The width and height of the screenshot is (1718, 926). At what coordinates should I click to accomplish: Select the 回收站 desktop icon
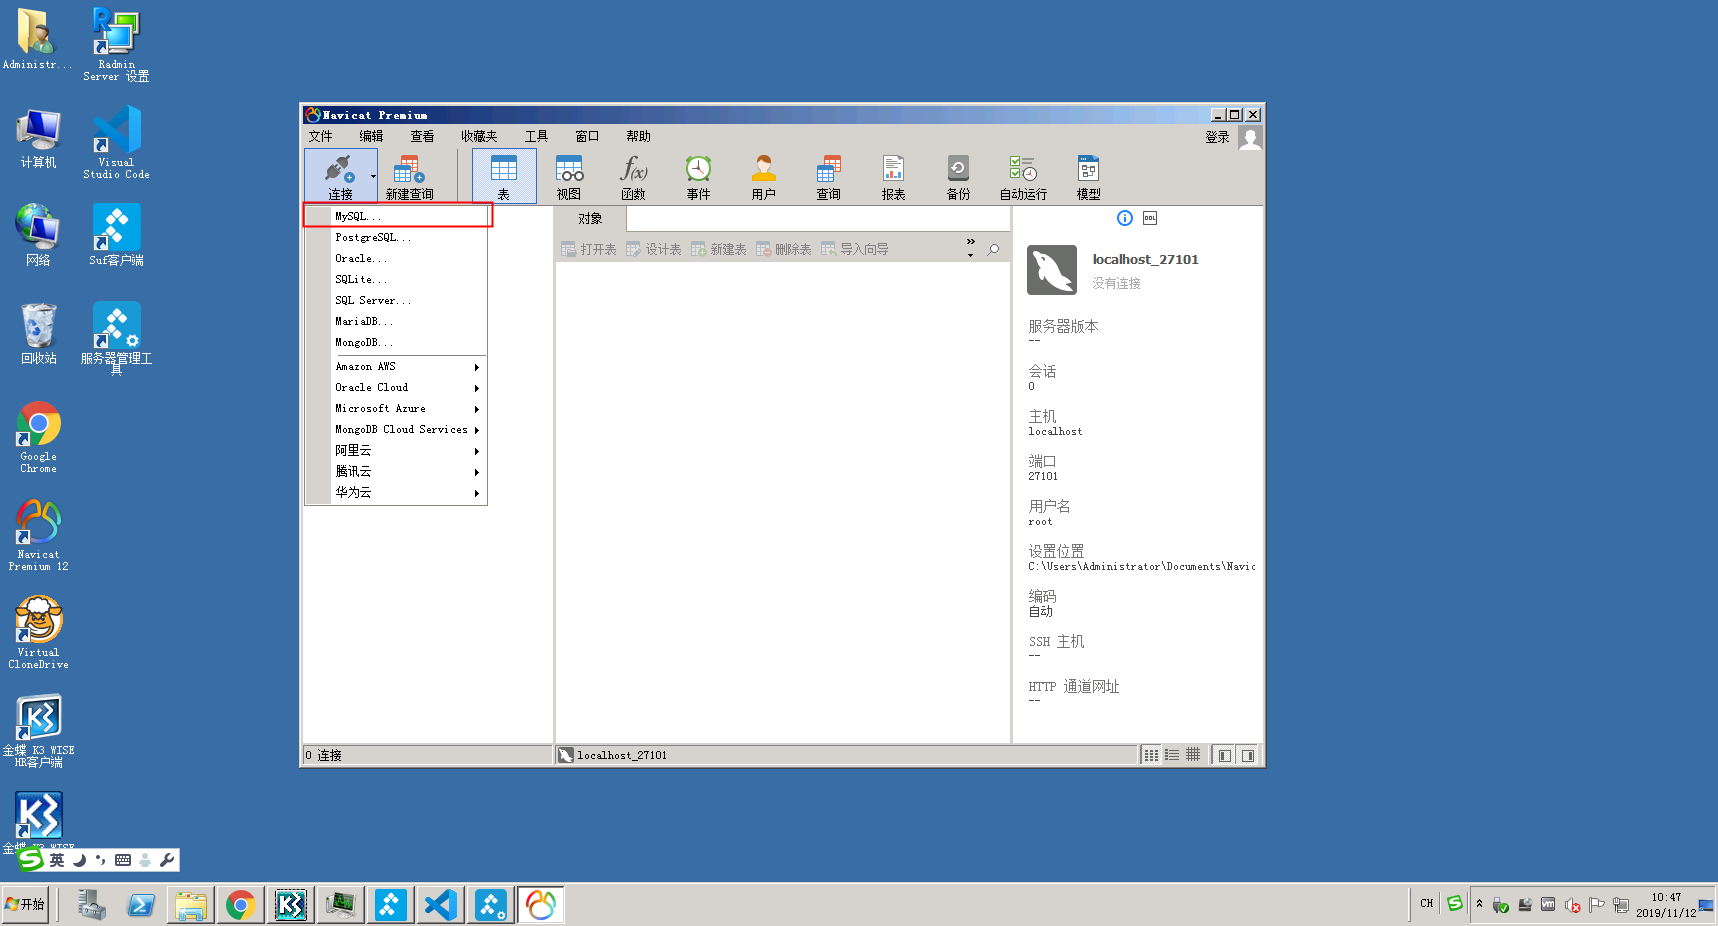click(x=39, y=333)
